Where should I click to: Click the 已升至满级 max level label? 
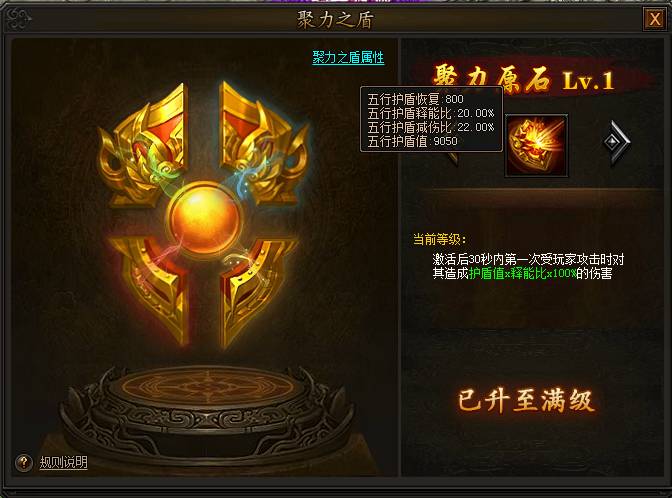(525, 401)
